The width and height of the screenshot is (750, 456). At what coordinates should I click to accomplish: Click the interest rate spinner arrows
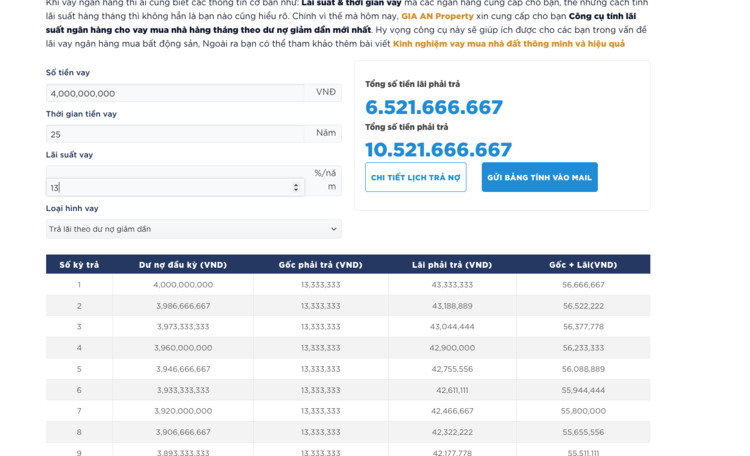296,188
